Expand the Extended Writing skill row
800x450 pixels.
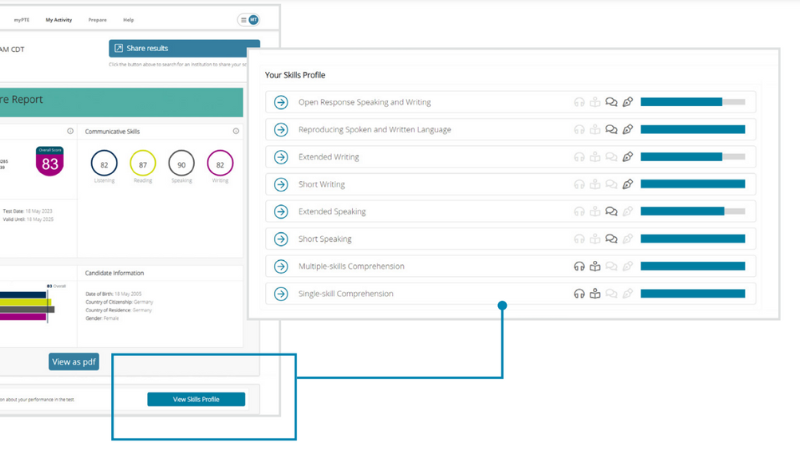(281, 157)
